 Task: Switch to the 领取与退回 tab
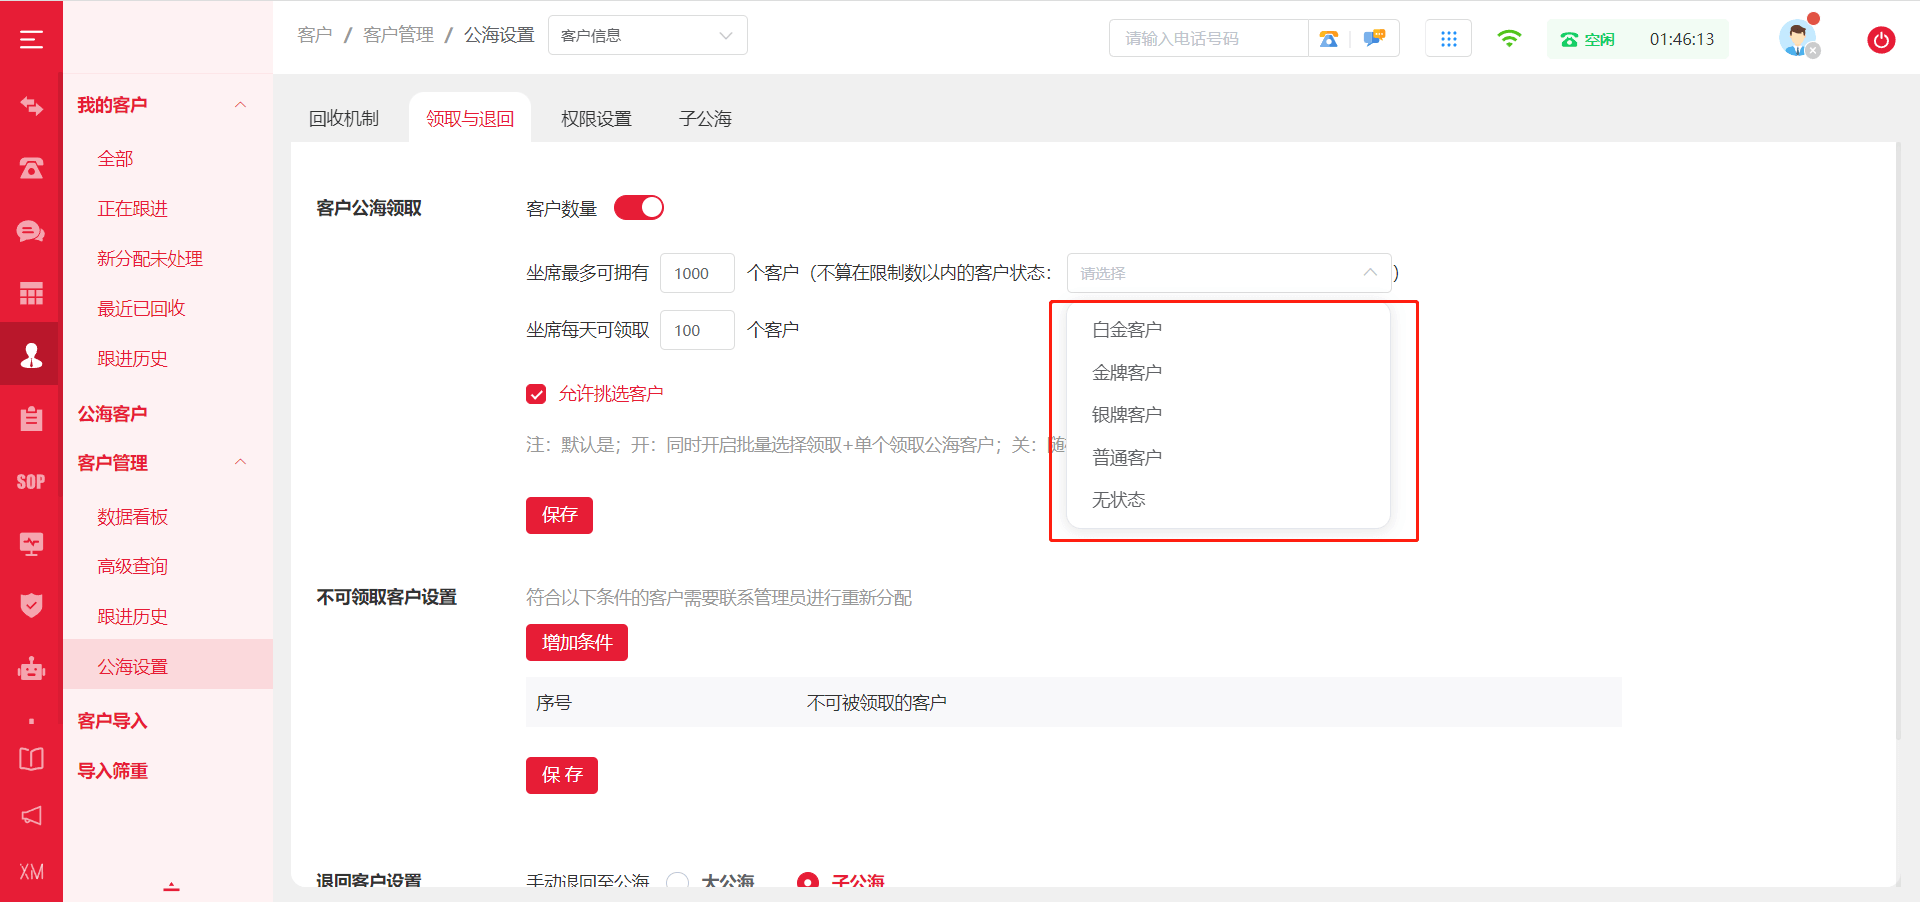click(470, 119)
